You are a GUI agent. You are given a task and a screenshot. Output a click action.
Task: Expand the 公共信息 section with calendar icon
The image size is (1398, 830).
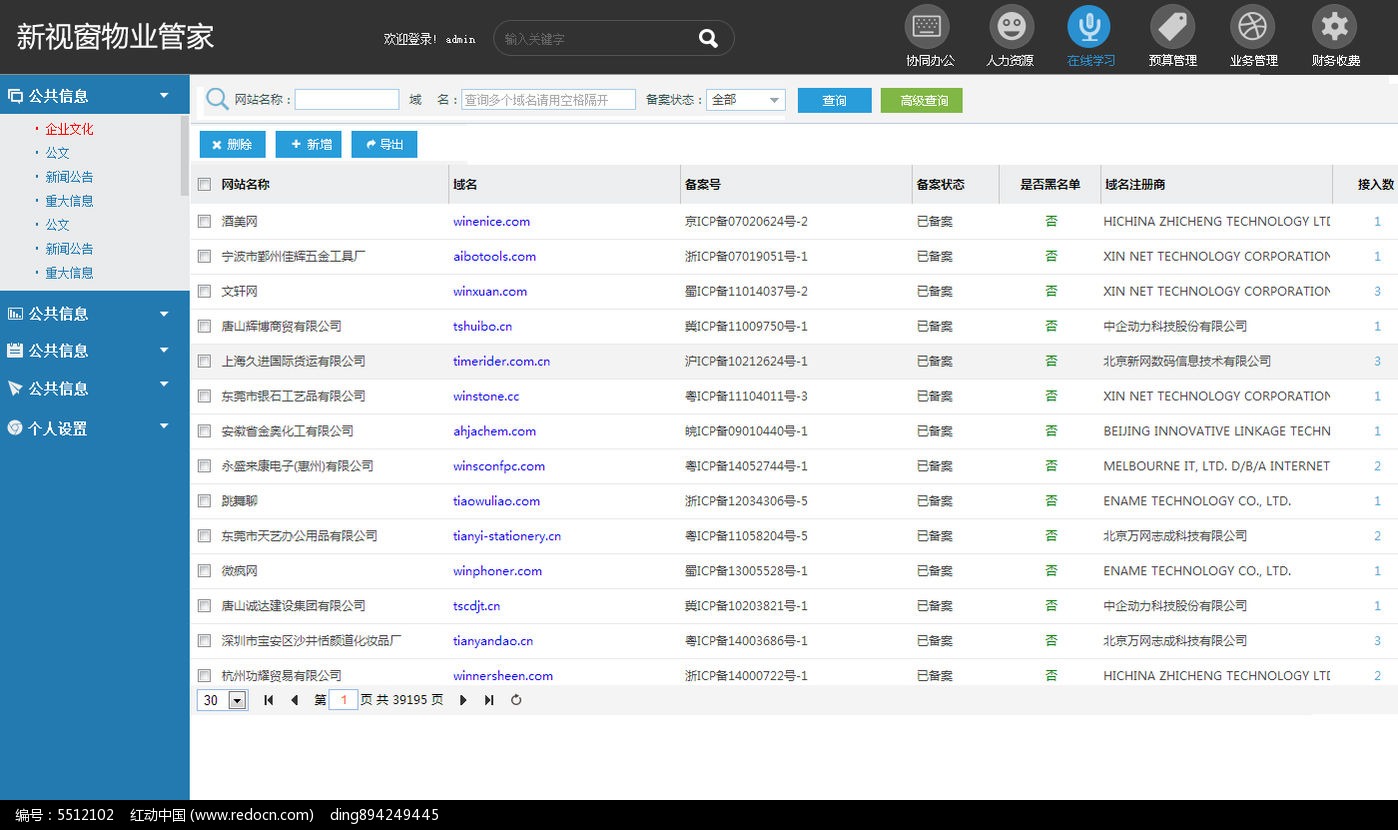(x=164, y=351)
